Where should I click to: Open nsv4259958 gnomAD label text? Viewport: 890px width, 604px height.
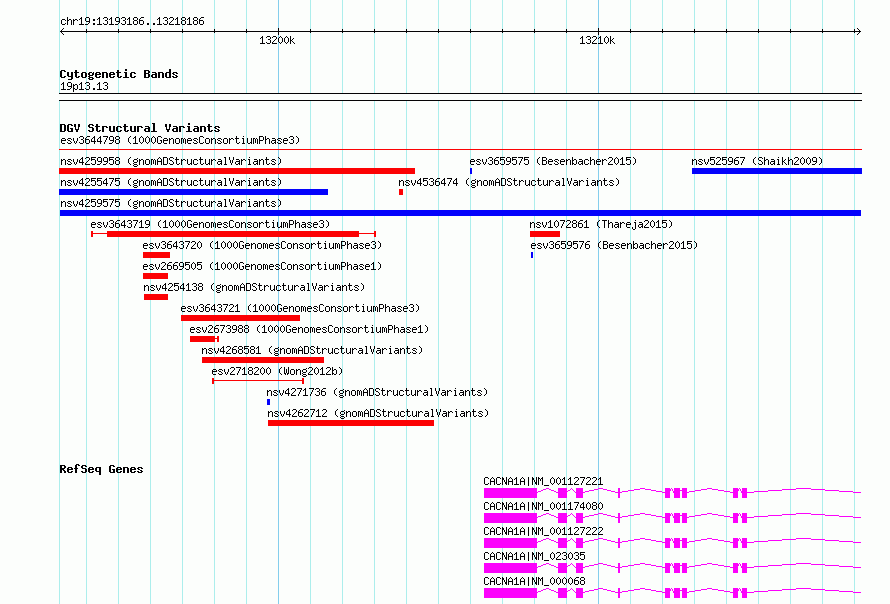tap(171, 161)
